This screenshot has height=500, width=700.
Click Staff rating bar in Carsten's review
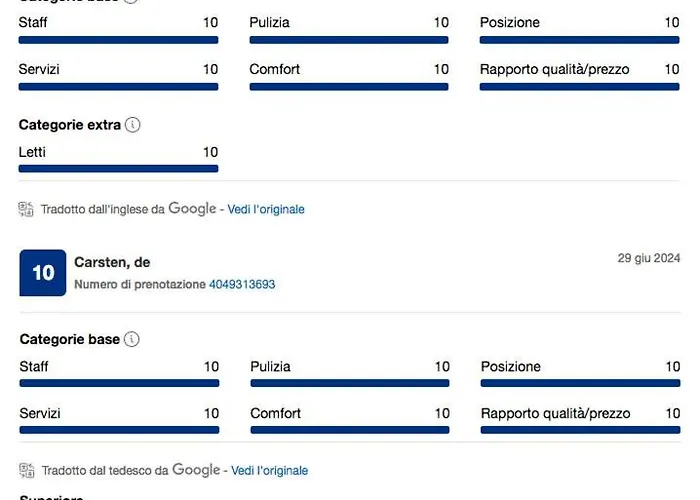coord(119,383)
